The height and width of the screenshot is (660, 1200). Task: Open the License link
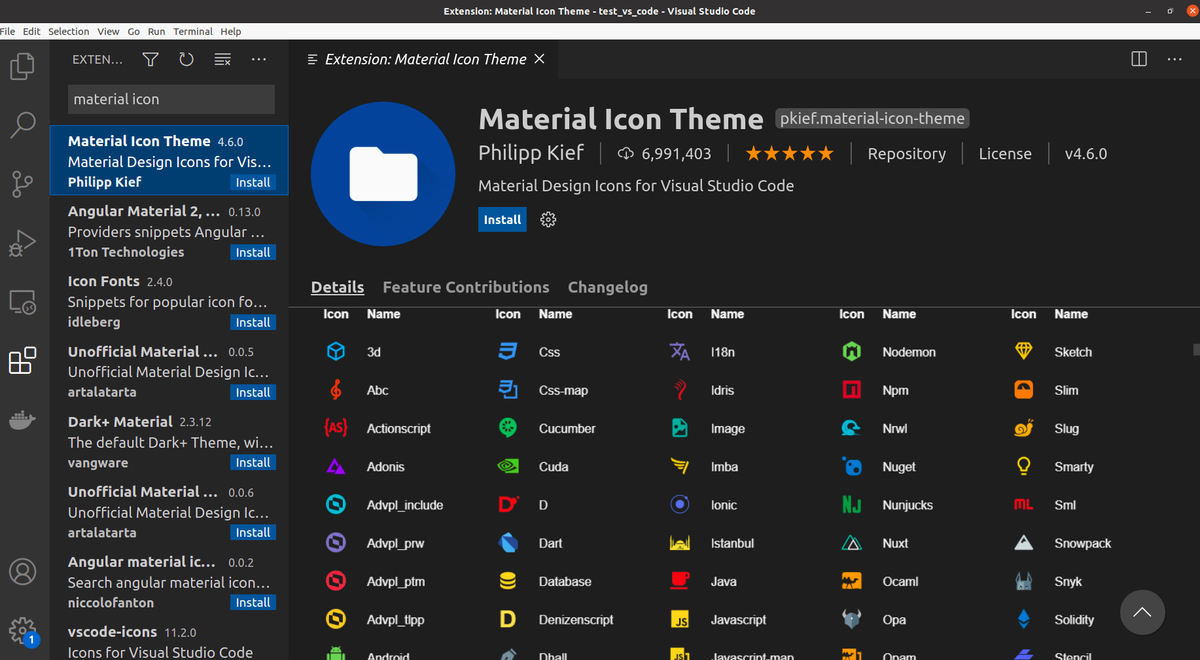(1005, 154)
